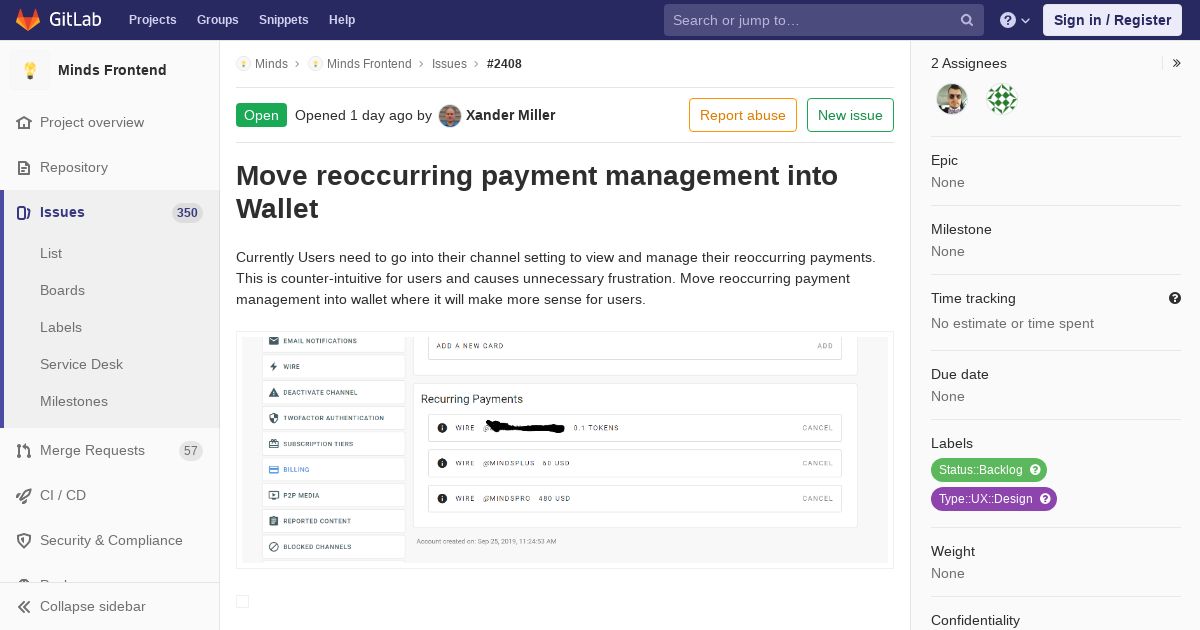Image resolution: width=1200 pixels, height=630 pixels.
Task: Open Snippets in top navigation
Action: 283,20
